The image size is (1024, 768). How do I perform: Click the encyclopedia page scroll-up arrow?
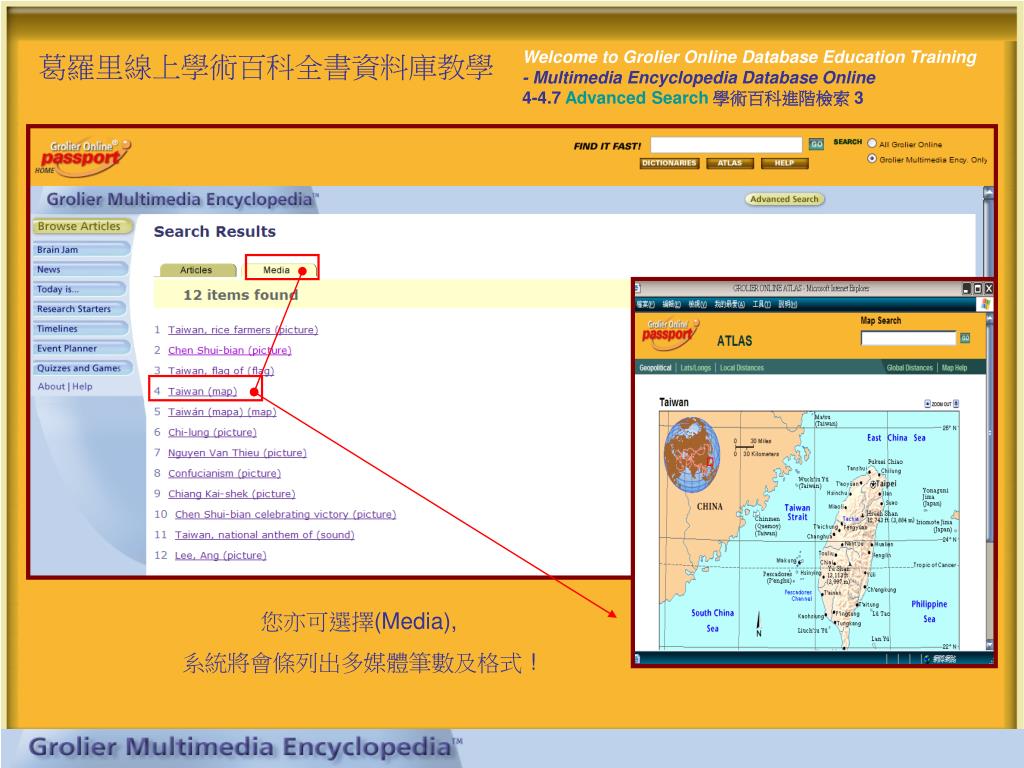click(987, 193)
